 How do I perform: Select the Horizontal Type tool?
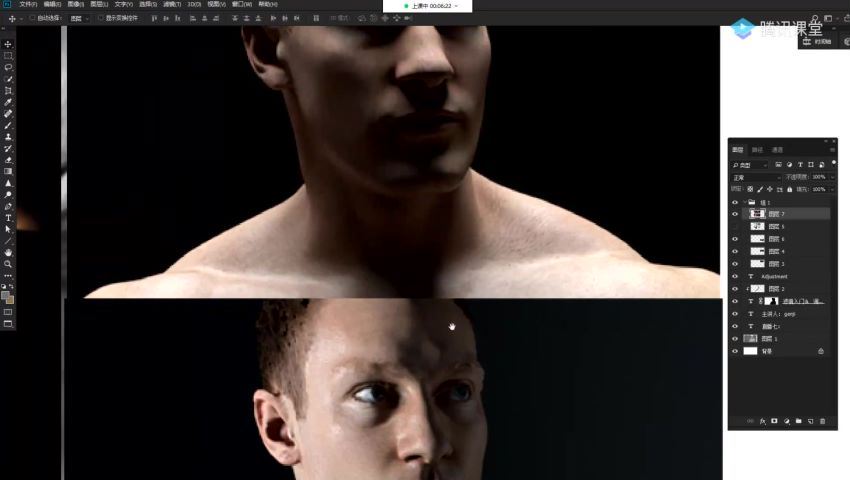tap(8, 218)
